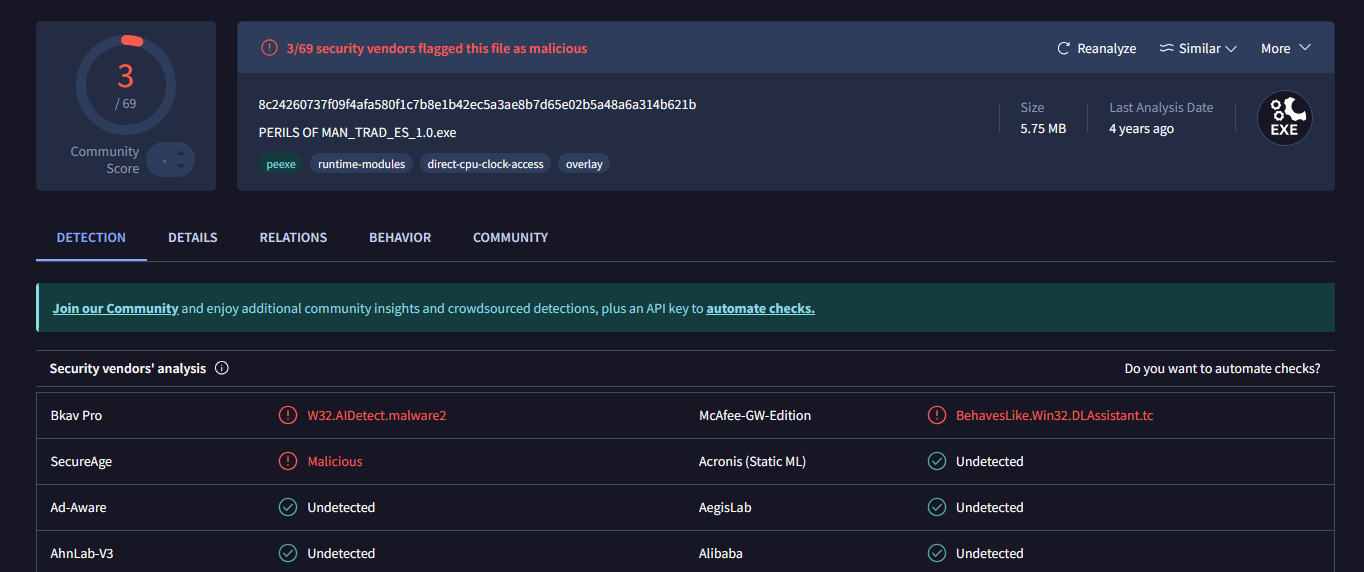Click the direct-cpu-clock-access tag

coord(485,164)
